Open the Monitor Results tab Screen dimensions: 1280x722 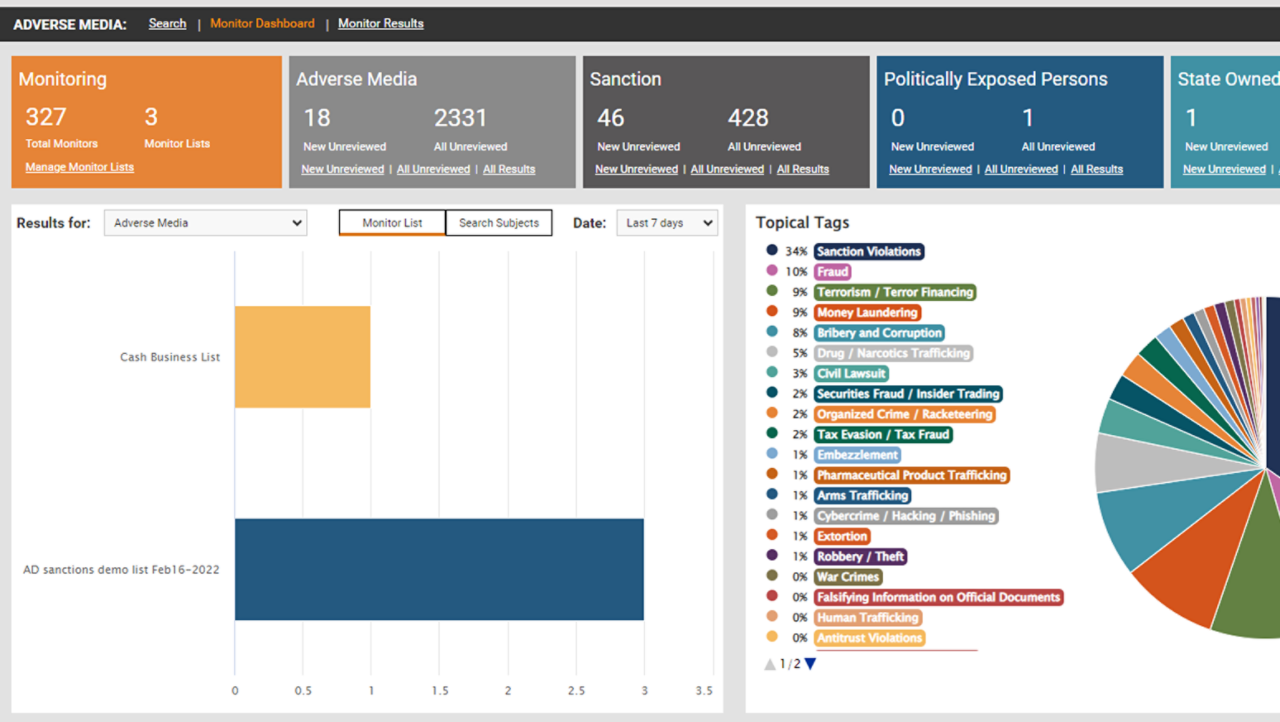click(x=380, y=23)
